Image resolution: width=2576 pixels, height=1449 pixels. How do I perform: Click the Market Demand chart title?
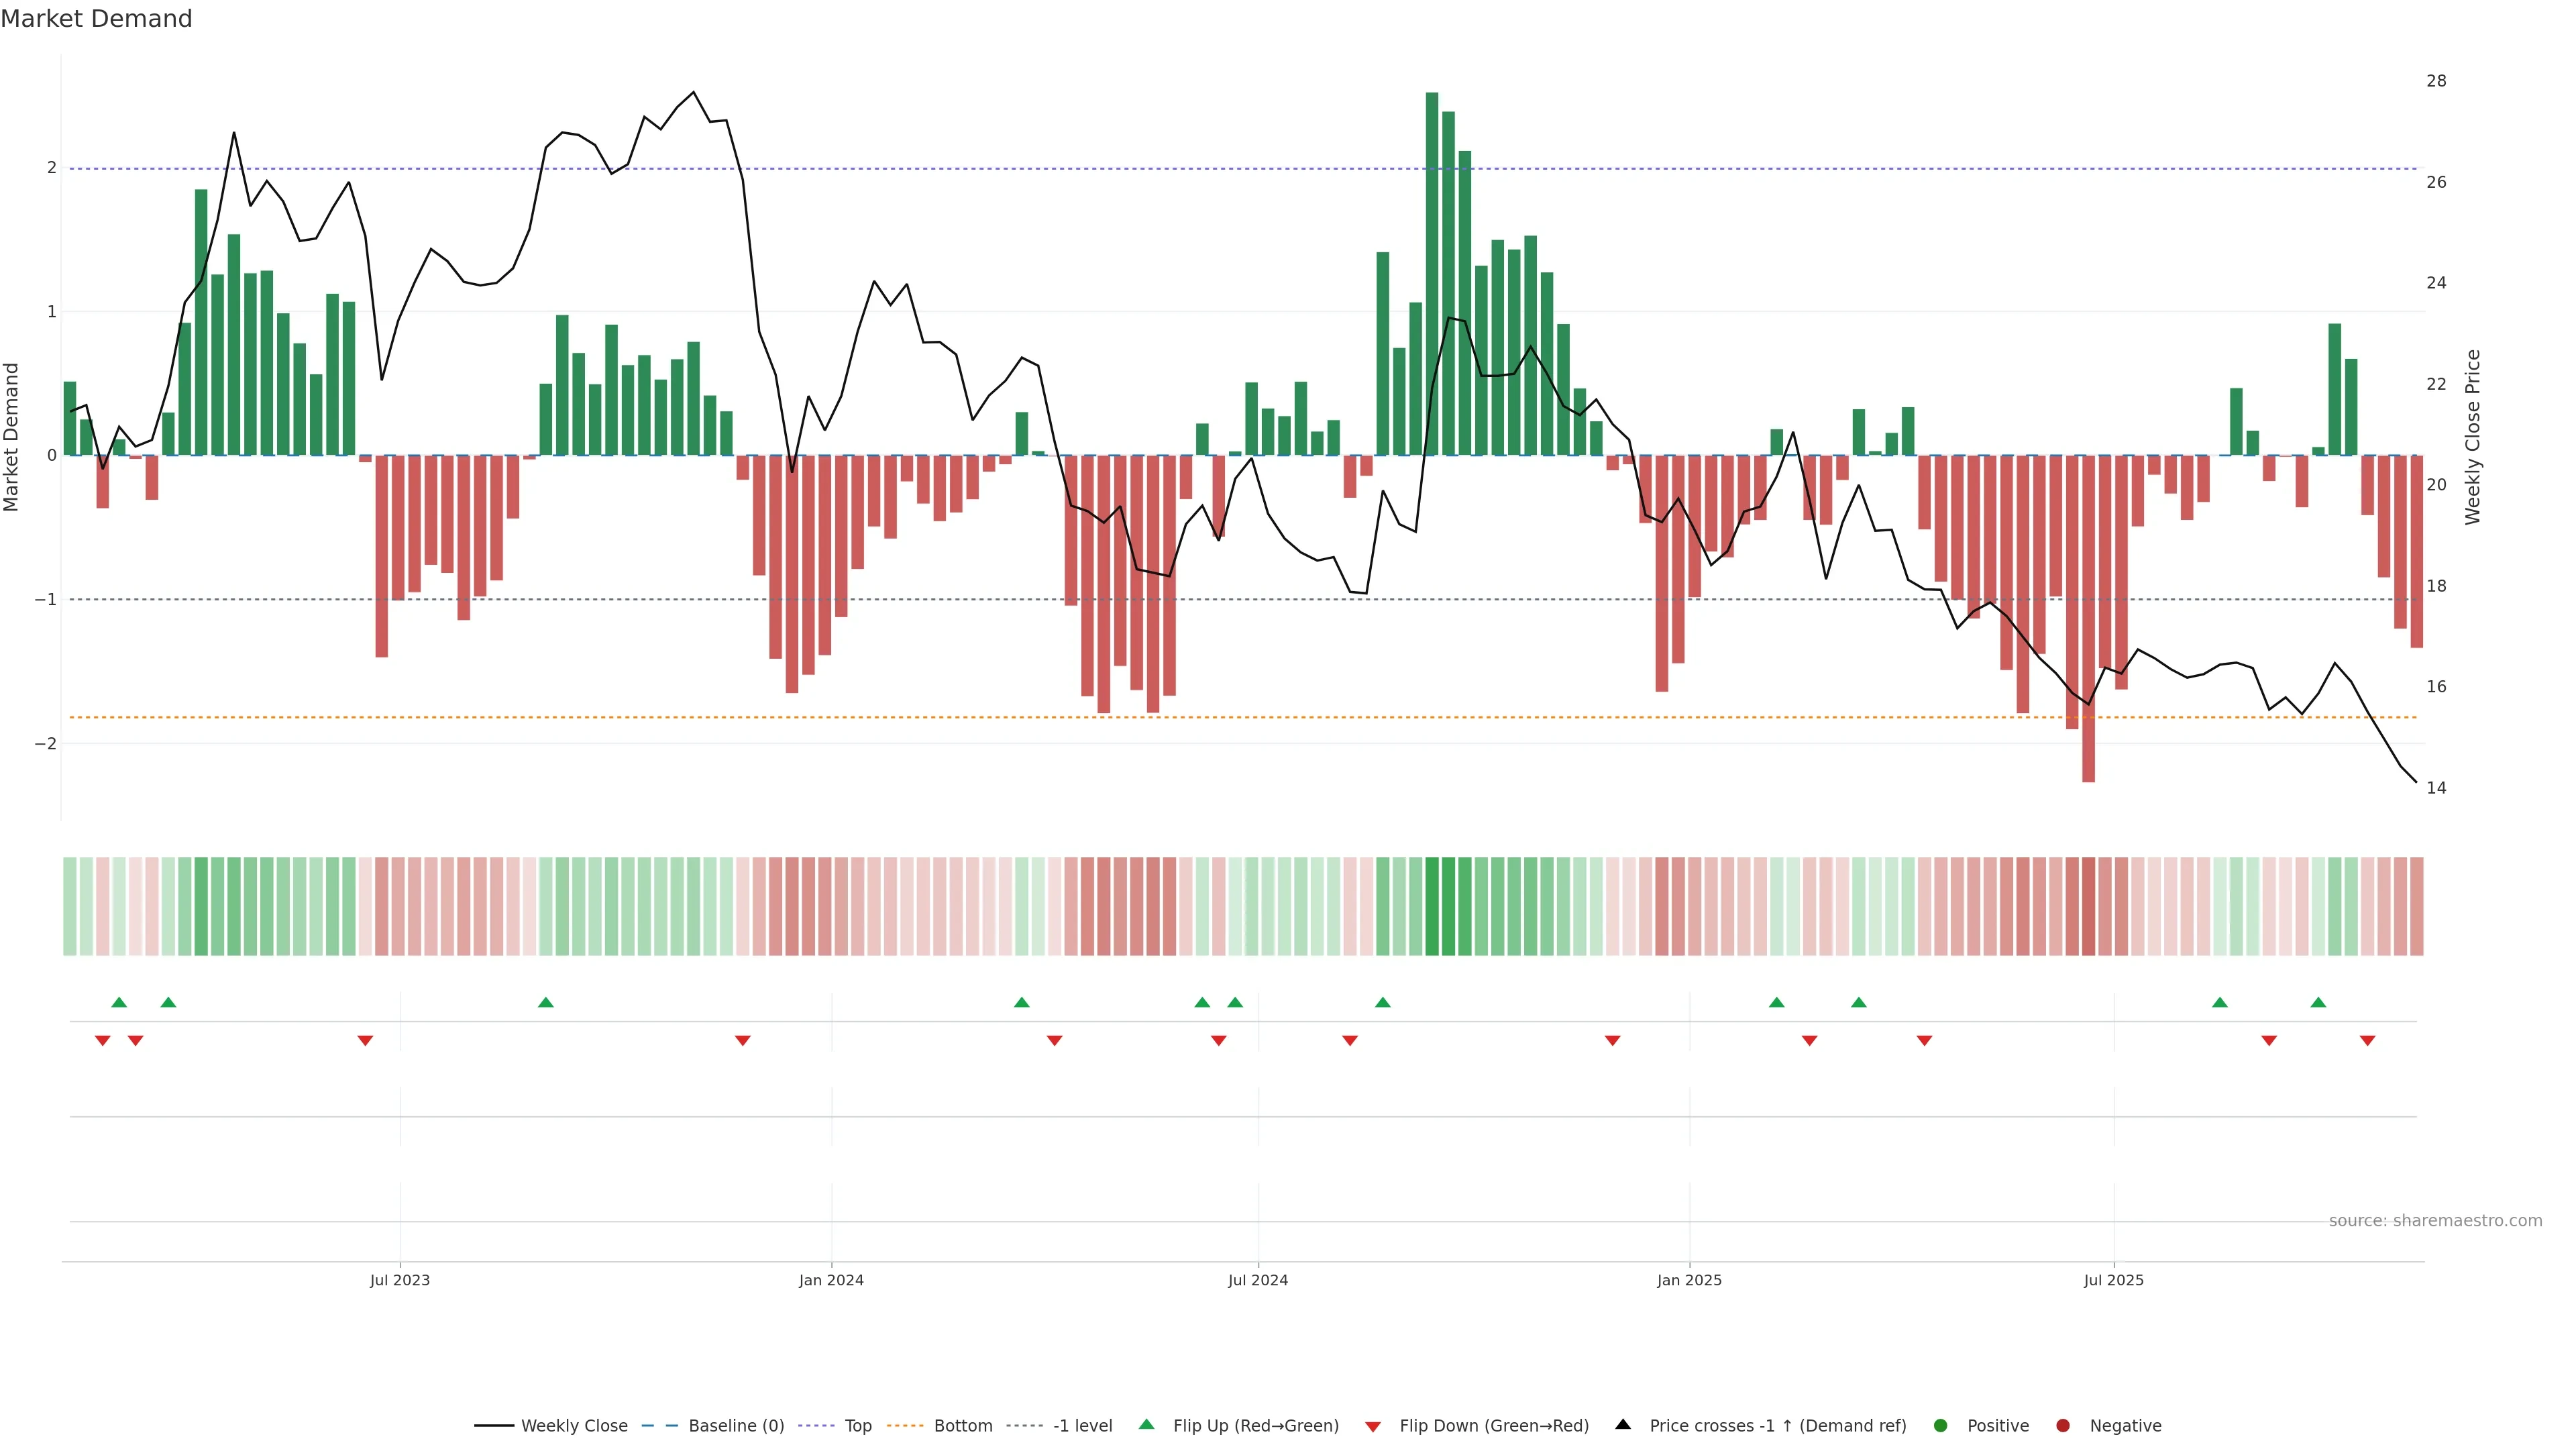click(96, 19)
